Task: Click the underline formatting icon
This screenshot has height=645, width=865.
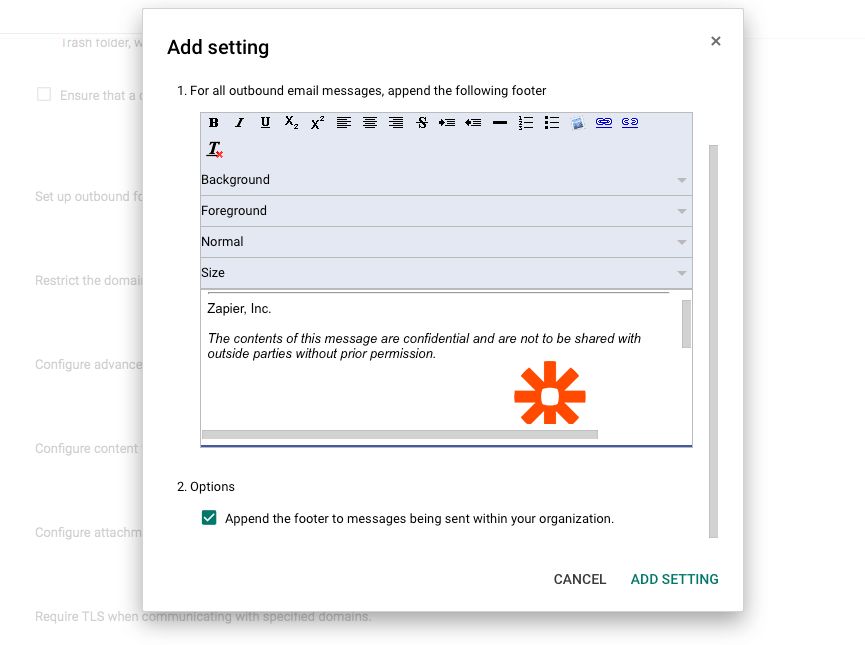Action: pos(265,123)
